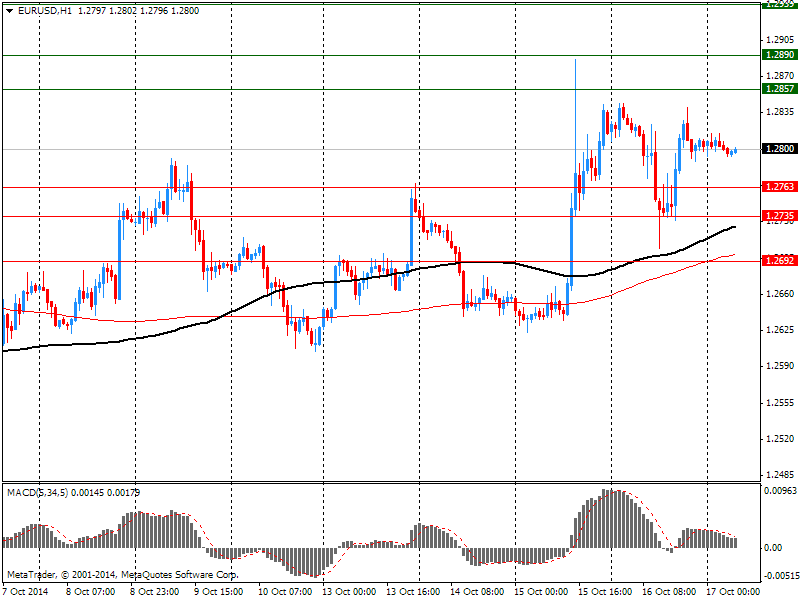Open the chart menu triangle beside EURUSD,H1
Viewport: 800px width, 600px height.
(9, 11)
